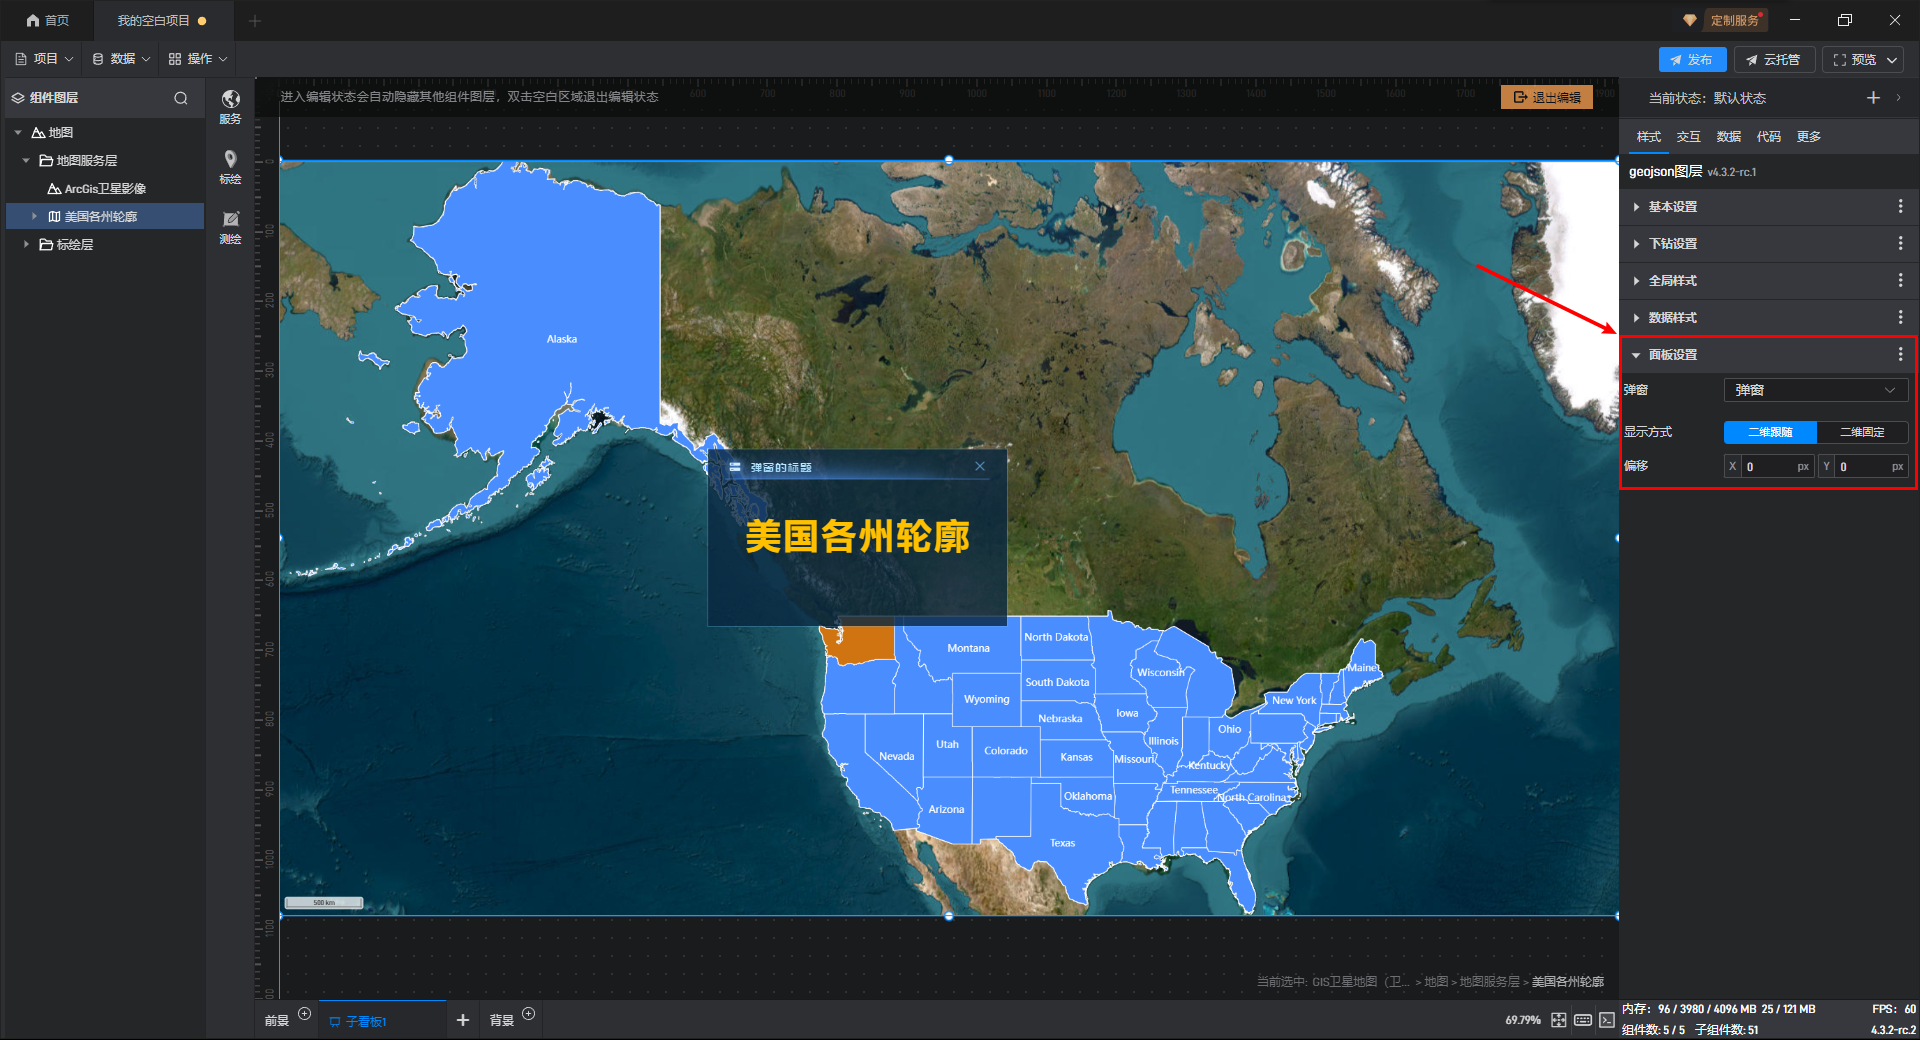Image resolution: width=1920 pixels, height=1040 pixels.
Task: Select the 标绘 map pin tool
Action: point(230,165)
